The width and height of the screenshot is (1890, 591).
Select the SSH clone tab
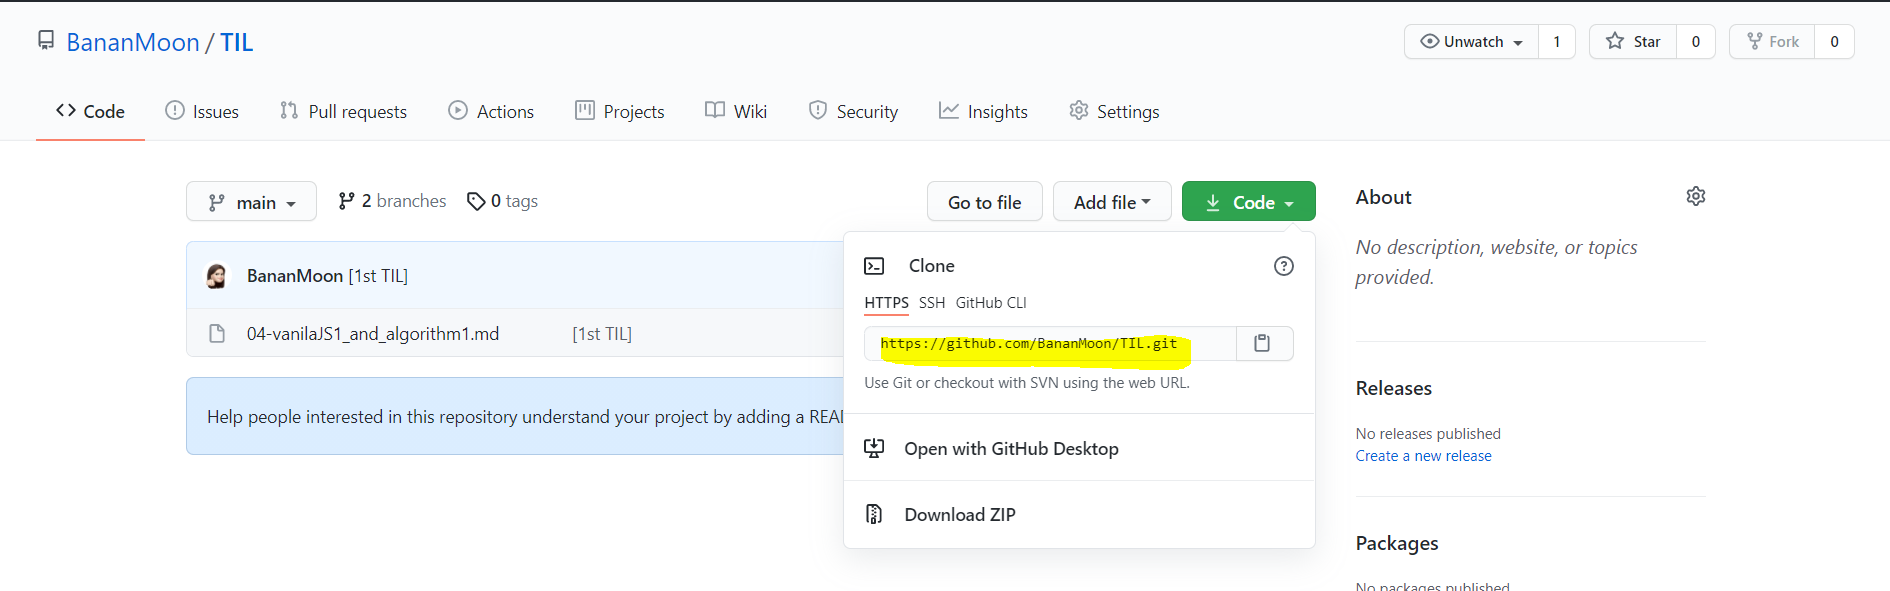932,303
